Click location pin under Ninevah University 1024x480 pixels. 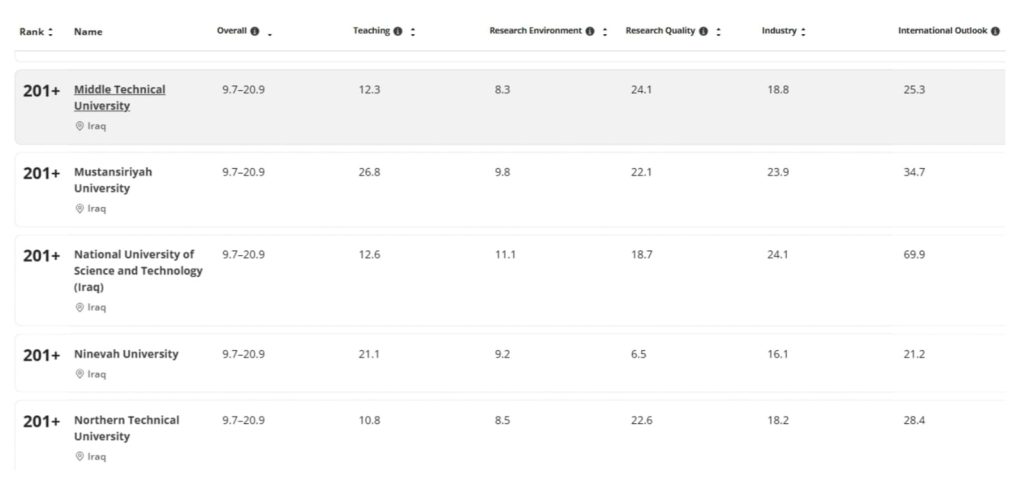(80, 374)
